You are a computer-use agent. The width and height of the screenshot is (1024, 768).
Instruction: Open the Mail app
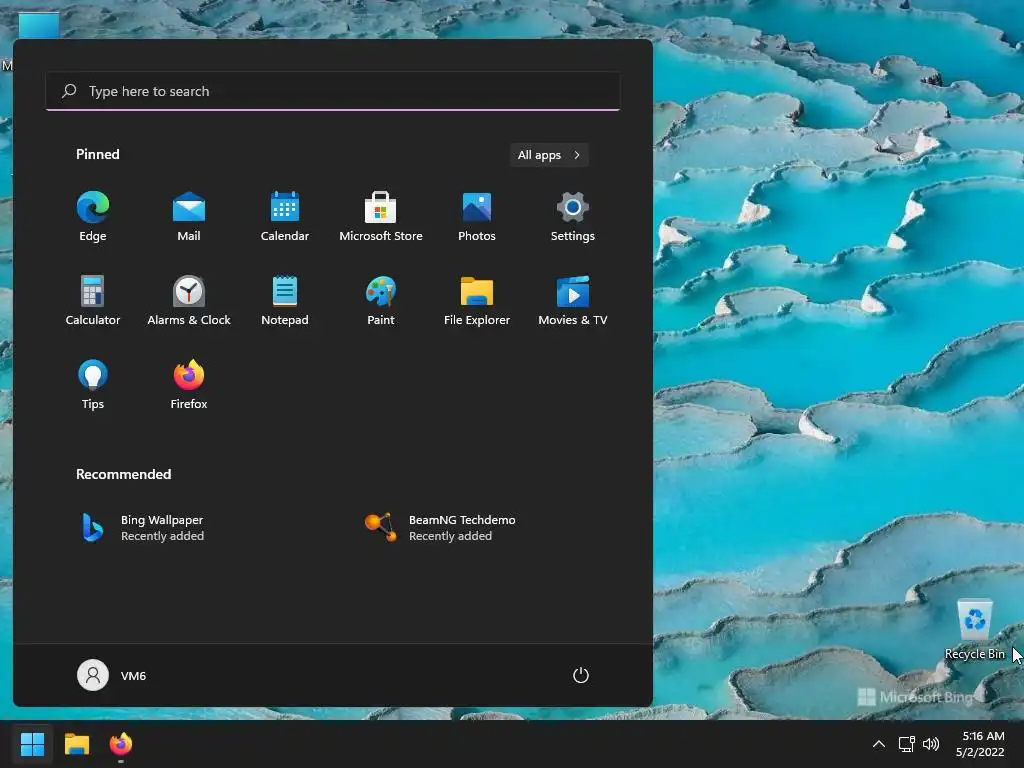[189, 217]
